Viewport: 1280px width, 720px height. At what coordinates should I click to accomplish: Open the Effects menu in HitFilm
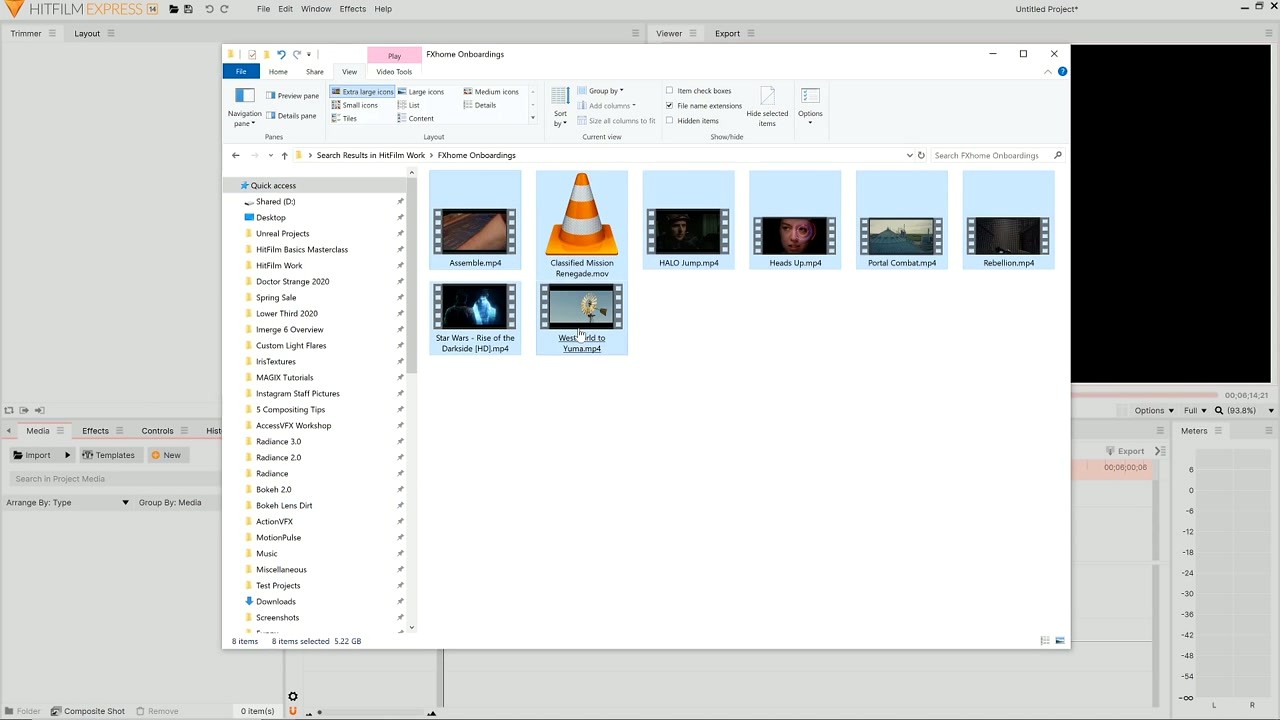pos(352,9)
